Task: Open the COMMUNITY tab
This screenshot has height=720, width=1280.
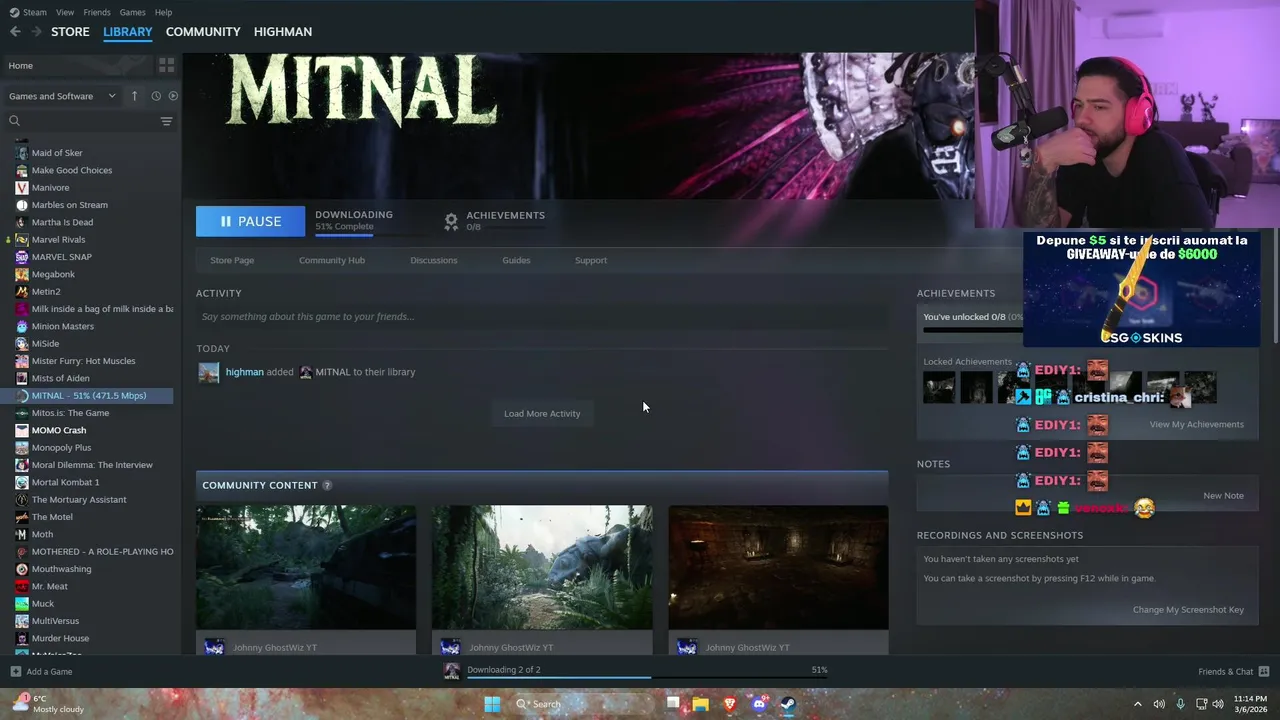Action: pos(203,32)
